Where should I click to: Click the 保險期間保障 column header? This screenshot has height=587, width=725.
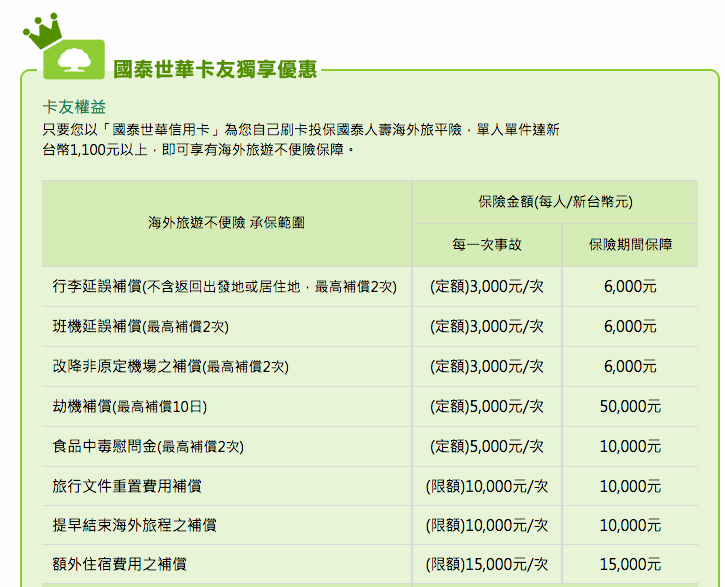630,245
